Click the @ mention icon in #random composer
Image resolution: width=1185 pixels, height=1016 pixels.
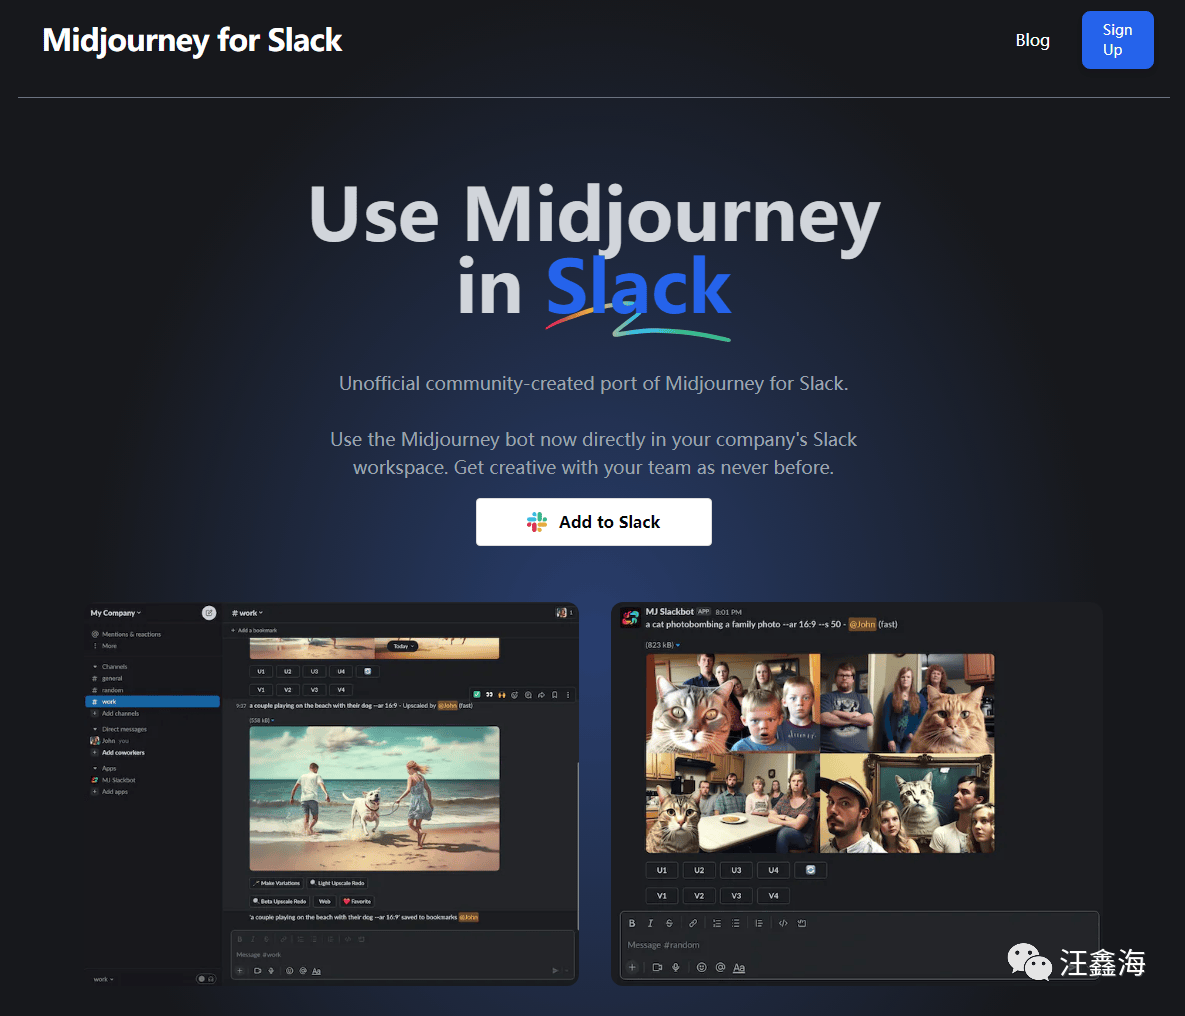coord(720,967)
